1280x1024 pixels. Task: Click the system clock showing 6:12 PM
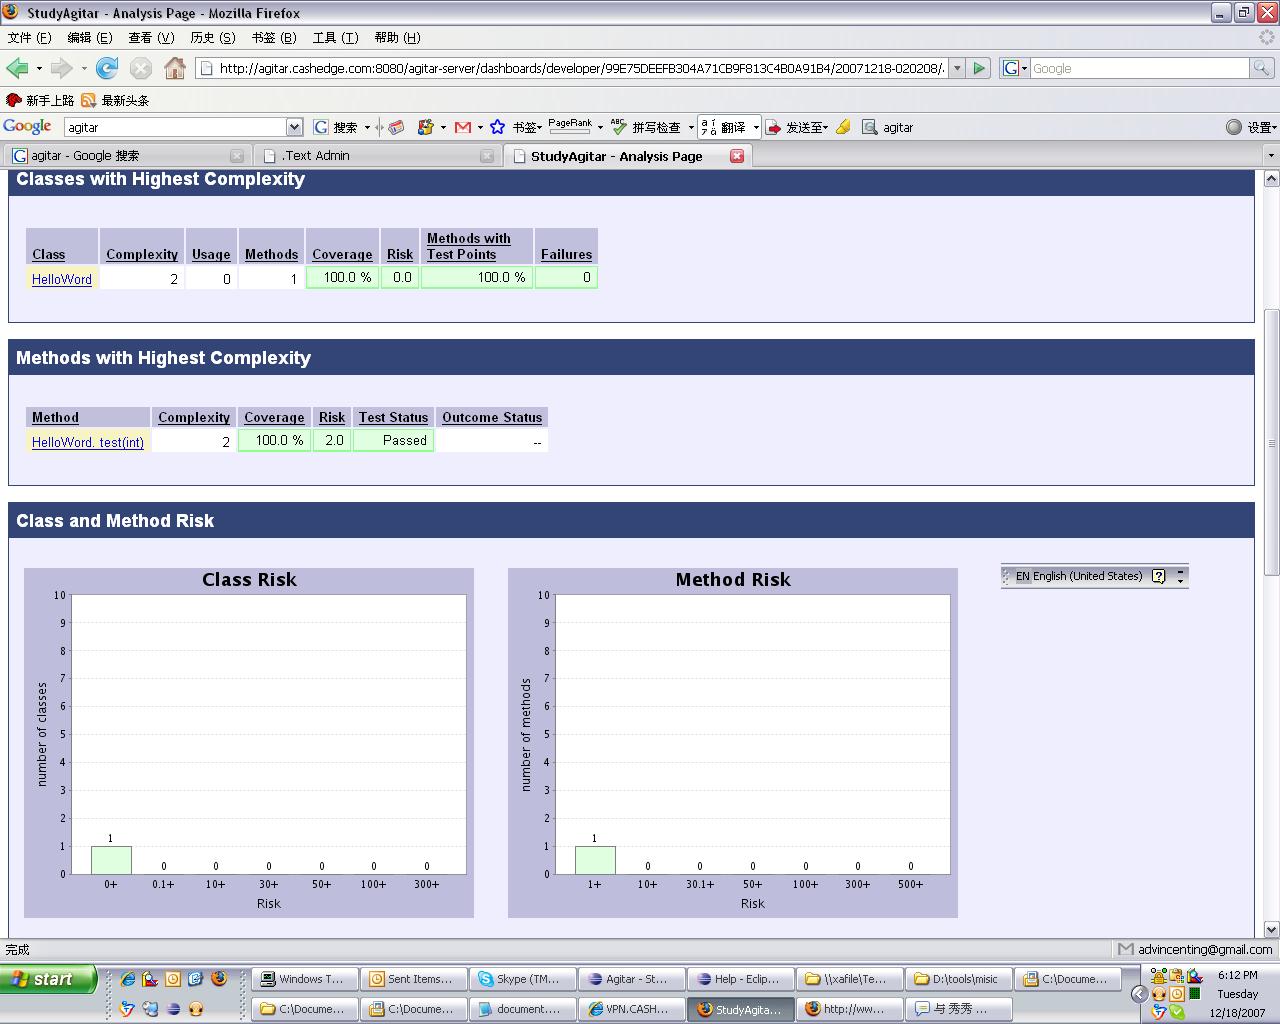1238,975
